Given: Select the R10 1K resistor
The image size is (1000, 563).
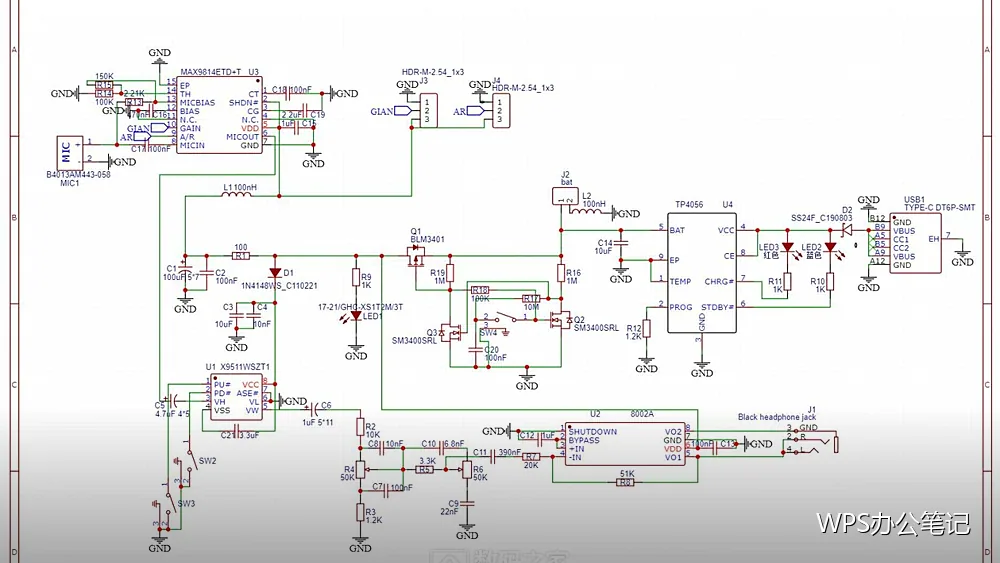Looking at the screenshot, I should [830, 281].
